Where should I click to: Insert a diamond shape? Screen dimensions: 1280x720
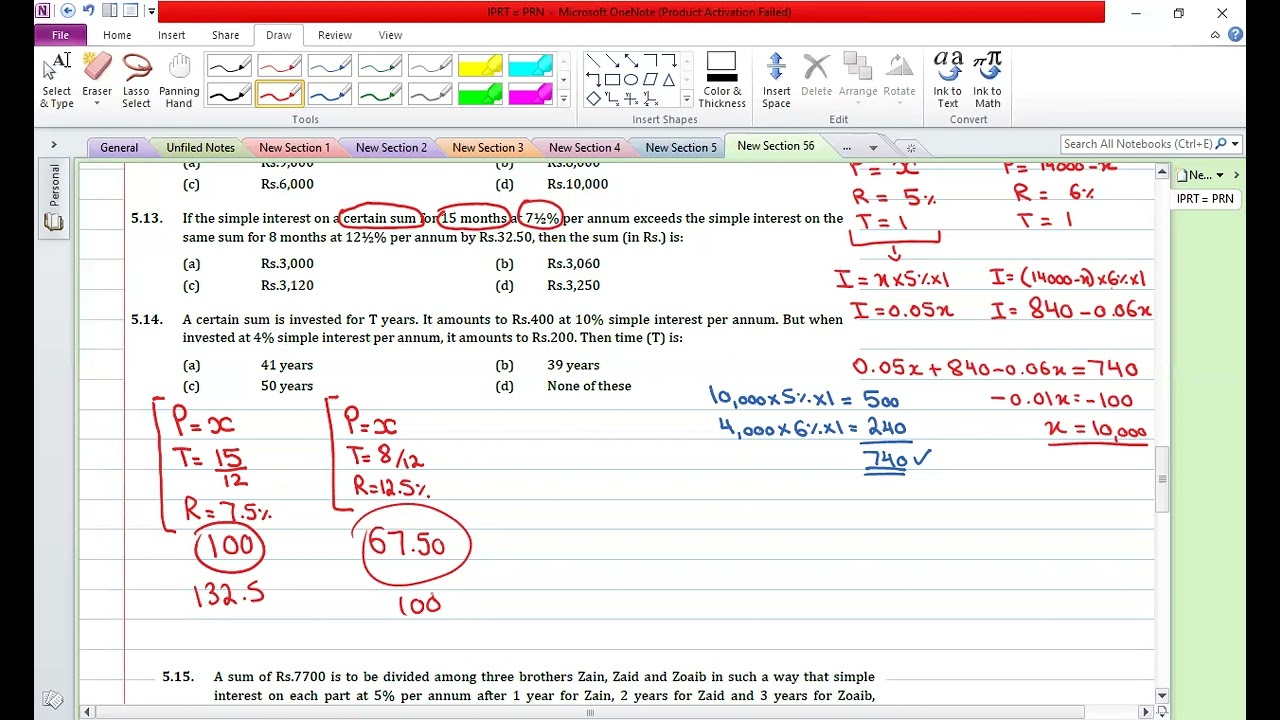(x=593, y=98)
